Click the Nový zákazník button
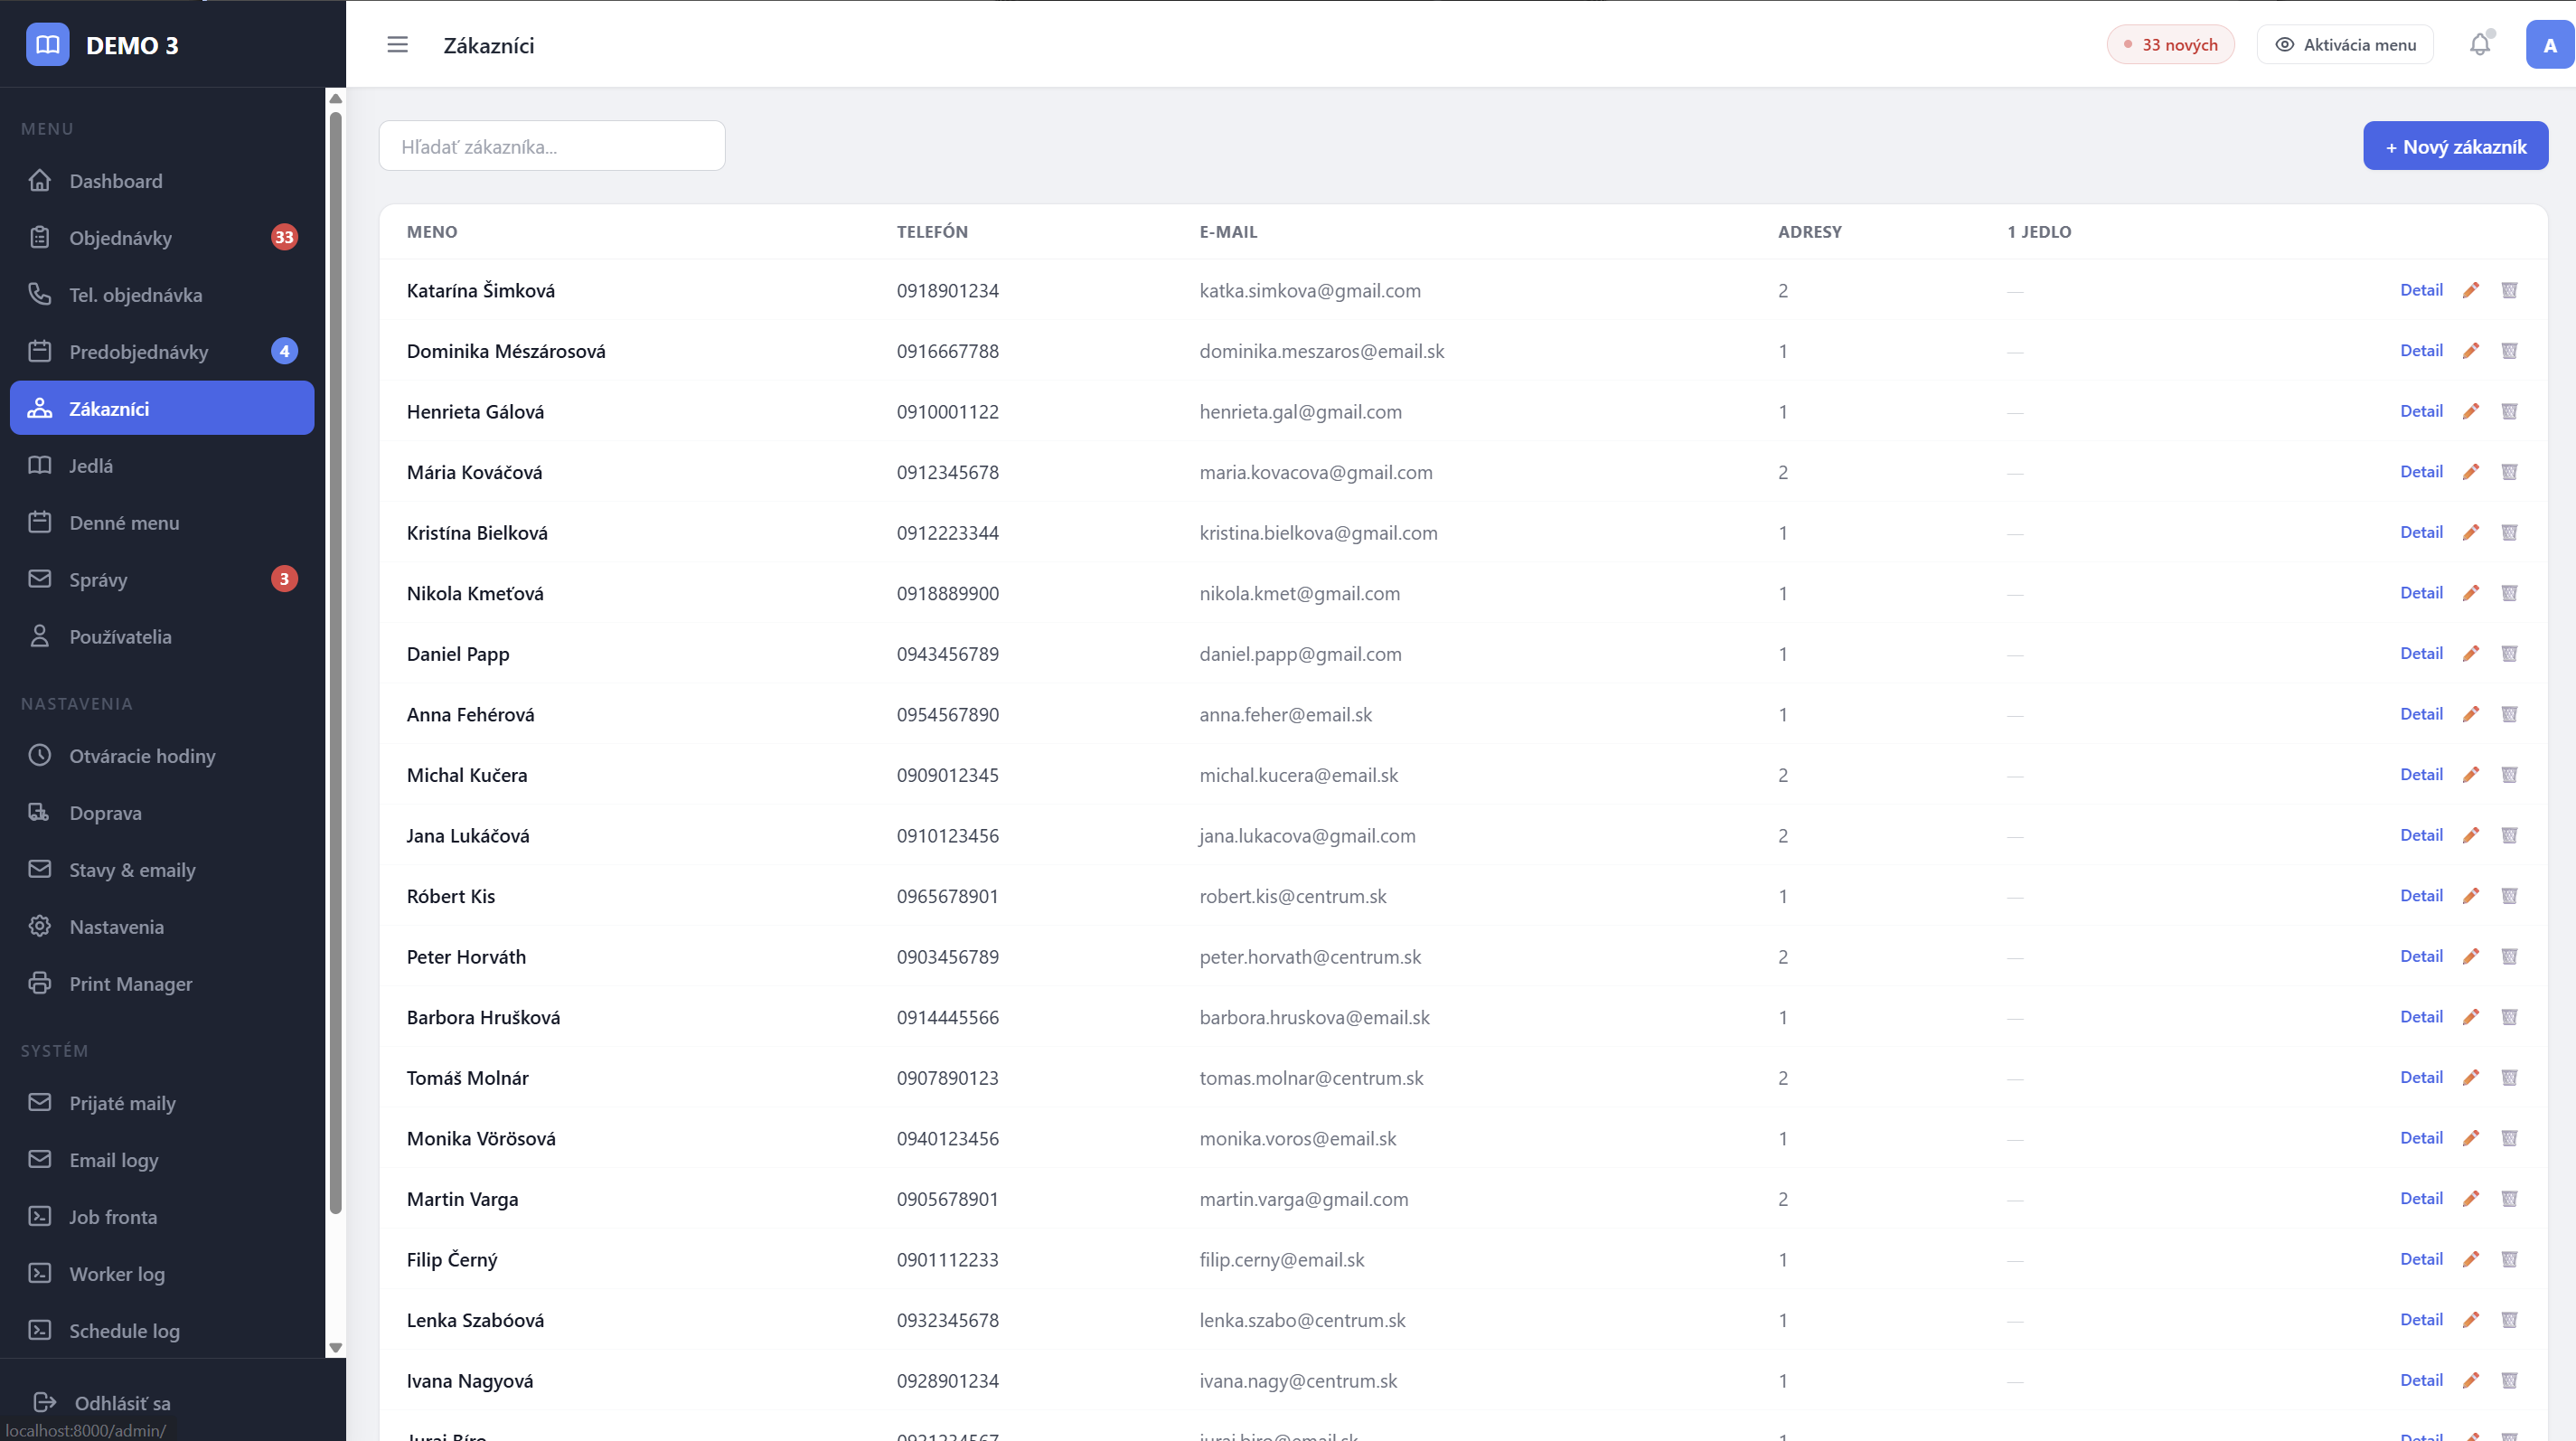 tap(2455, 147)
